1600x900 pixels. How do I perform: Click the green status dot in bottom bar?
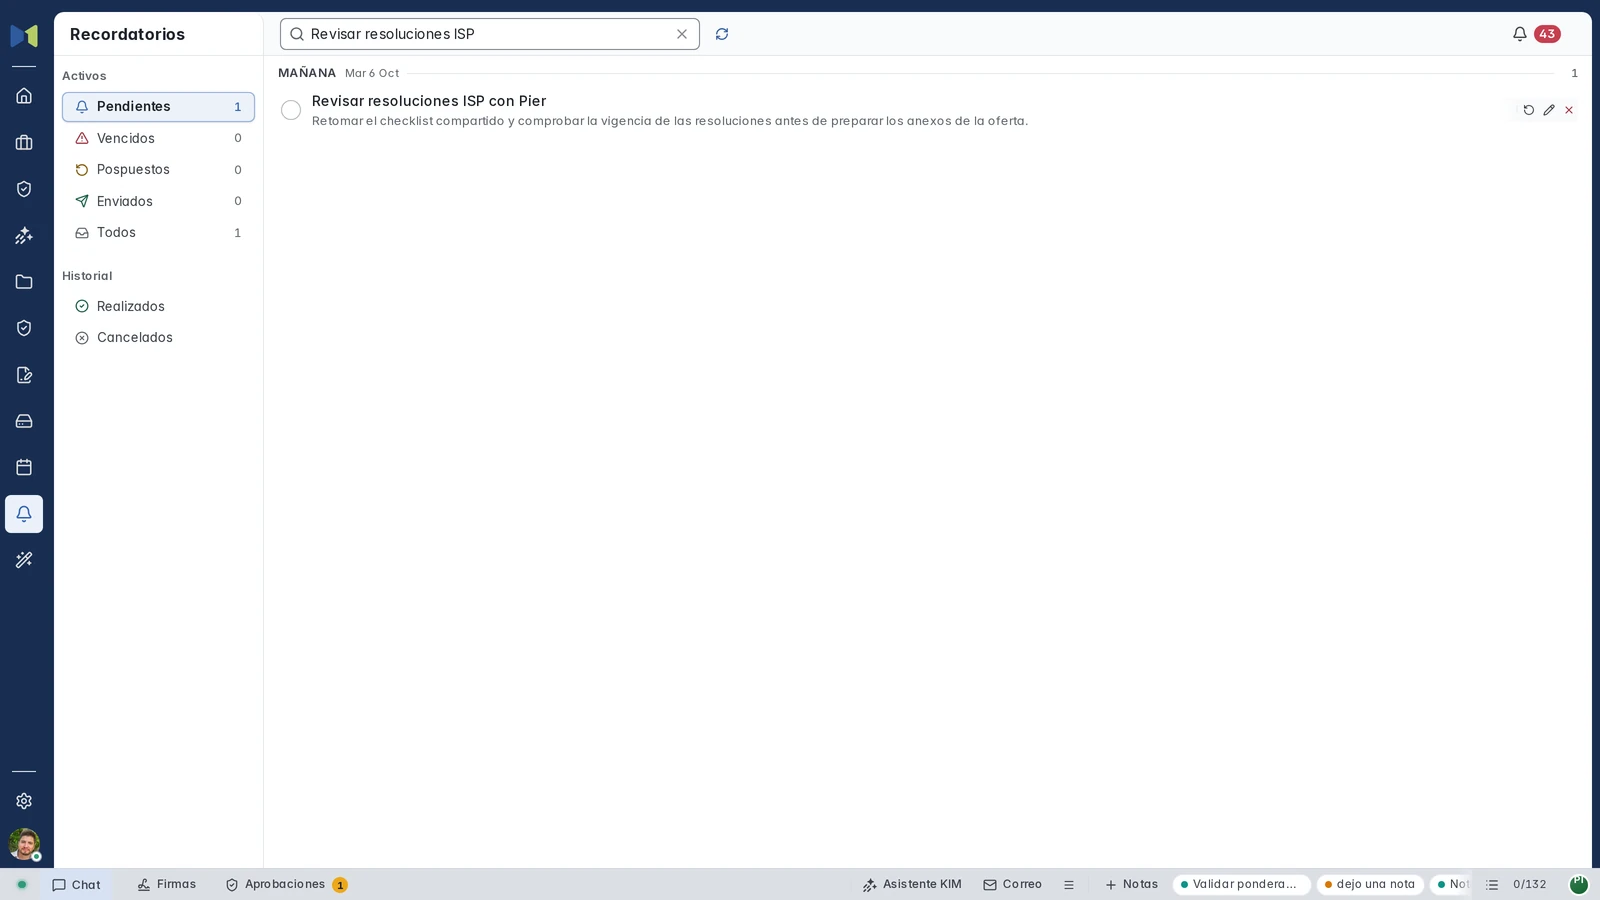[22, 885]
